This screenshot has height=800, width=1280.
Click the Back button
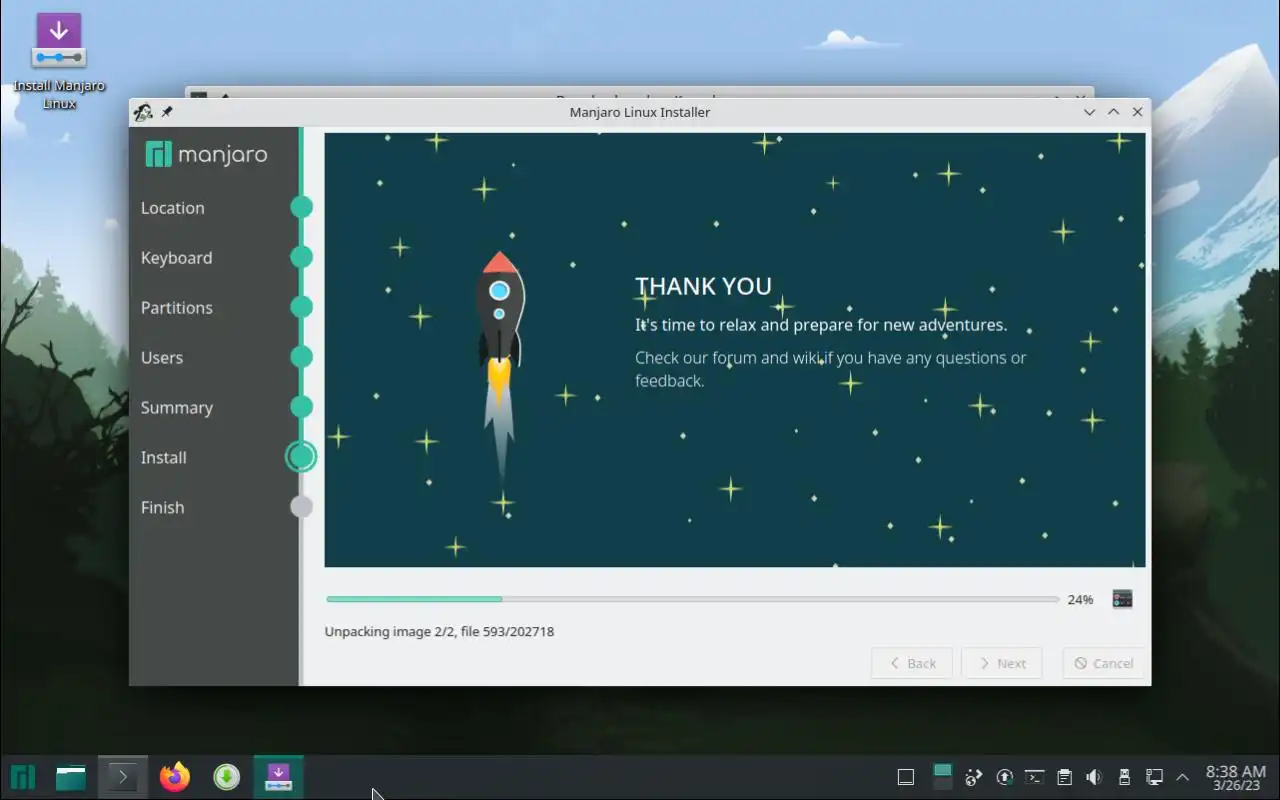pos(911,663)
